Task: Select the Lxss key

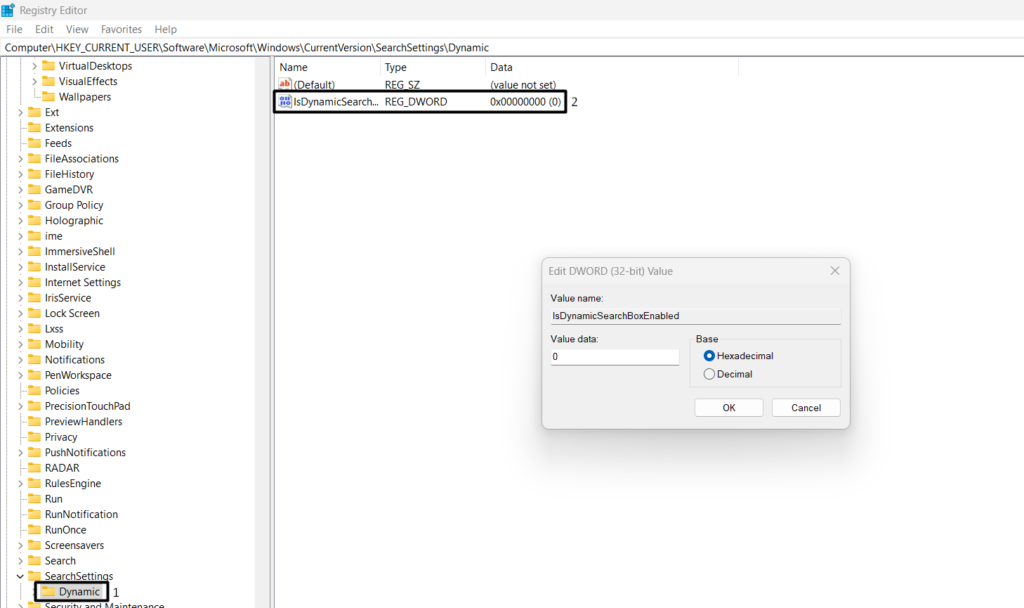Action: click(54, 328)
